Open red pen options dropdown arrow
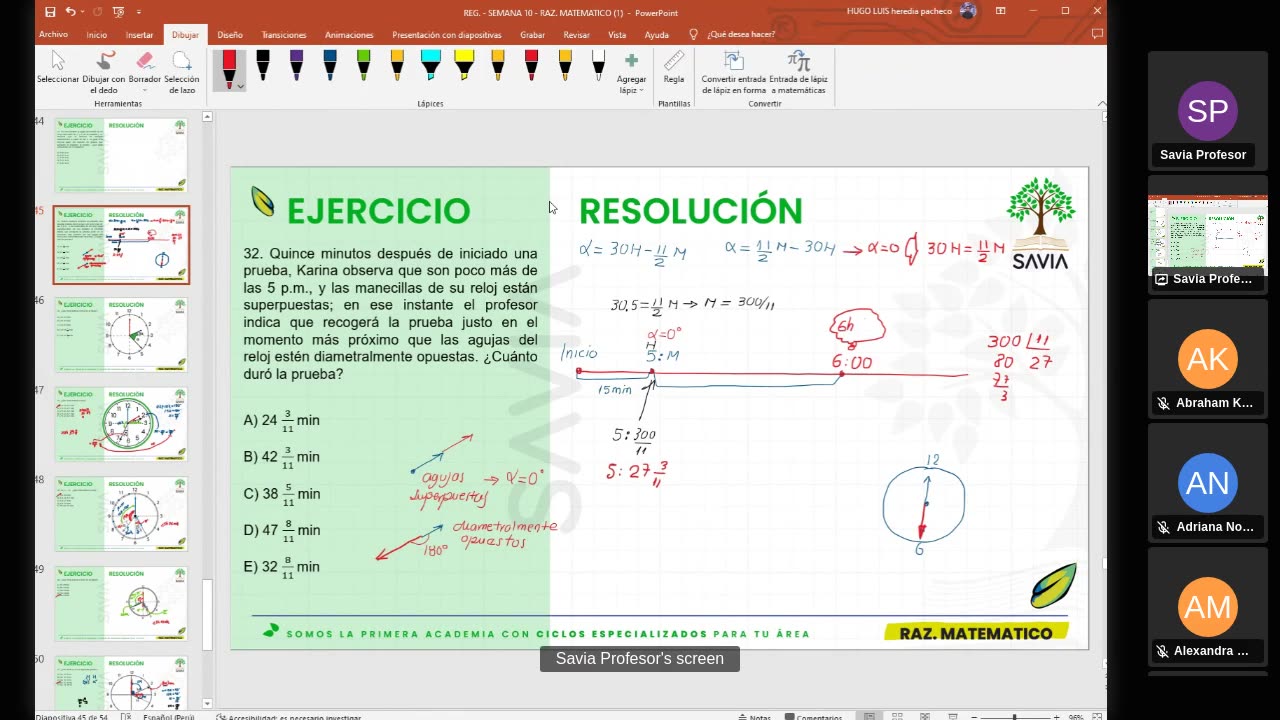 tap(241, 87)
